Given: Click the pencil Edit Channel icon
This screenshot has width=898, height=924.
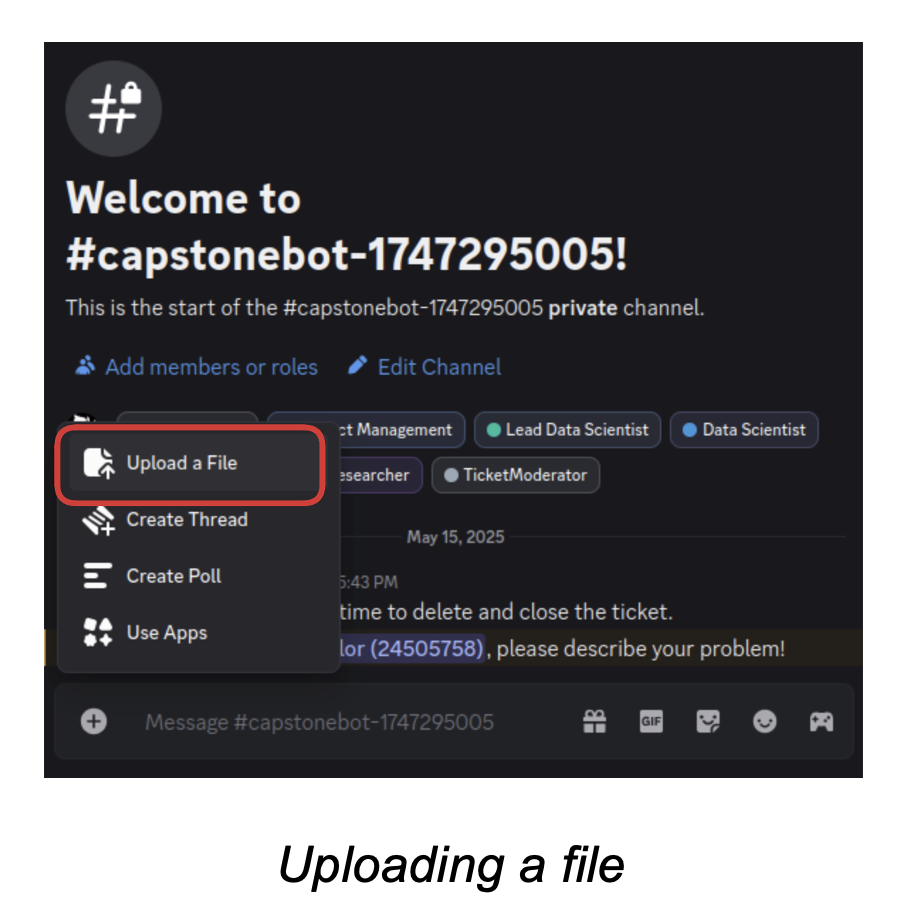Looking at the screenshot, I should point(357,365).
